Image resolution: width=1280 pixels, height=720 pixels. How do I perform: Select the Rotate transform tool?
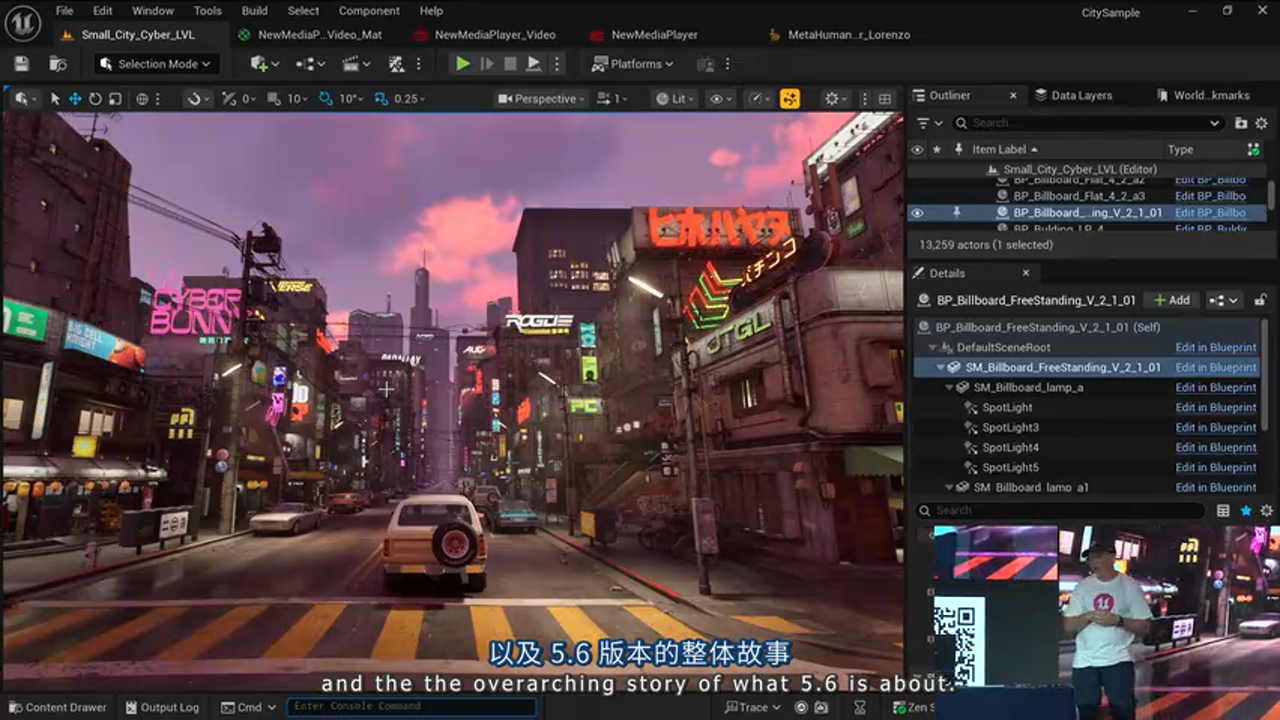[x=95, y=97]
